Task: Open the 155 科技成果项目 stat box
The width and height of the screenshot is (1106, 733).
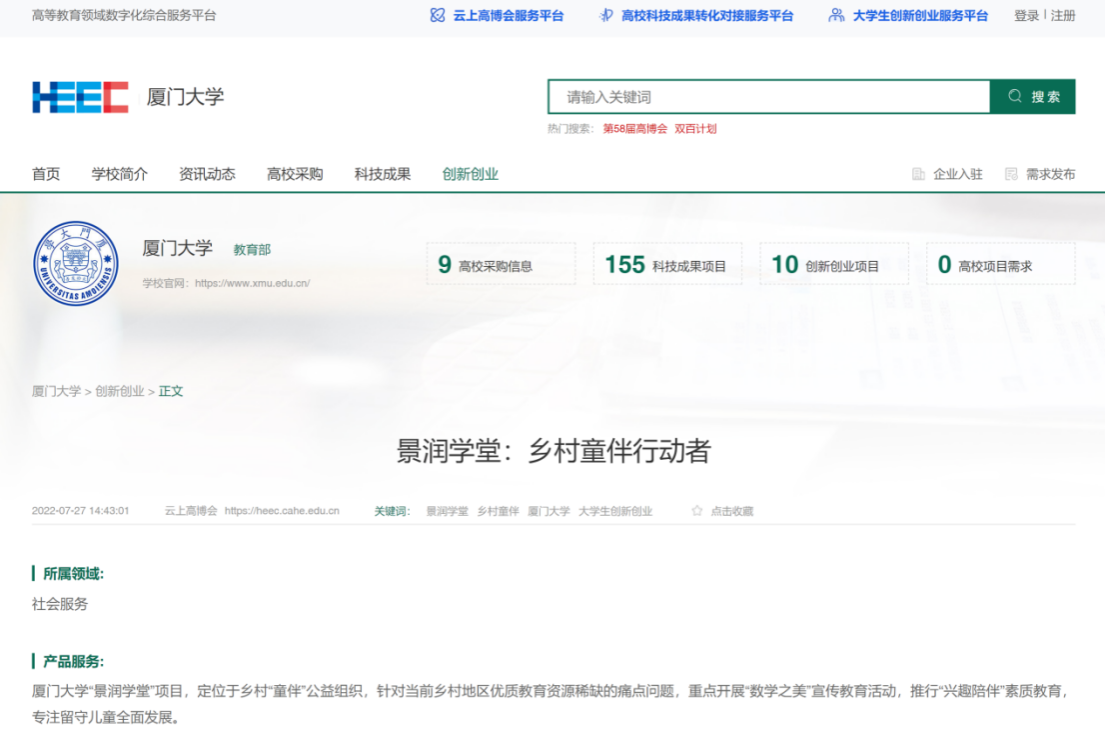Action: pyautogui.click(x=667, y=264)
